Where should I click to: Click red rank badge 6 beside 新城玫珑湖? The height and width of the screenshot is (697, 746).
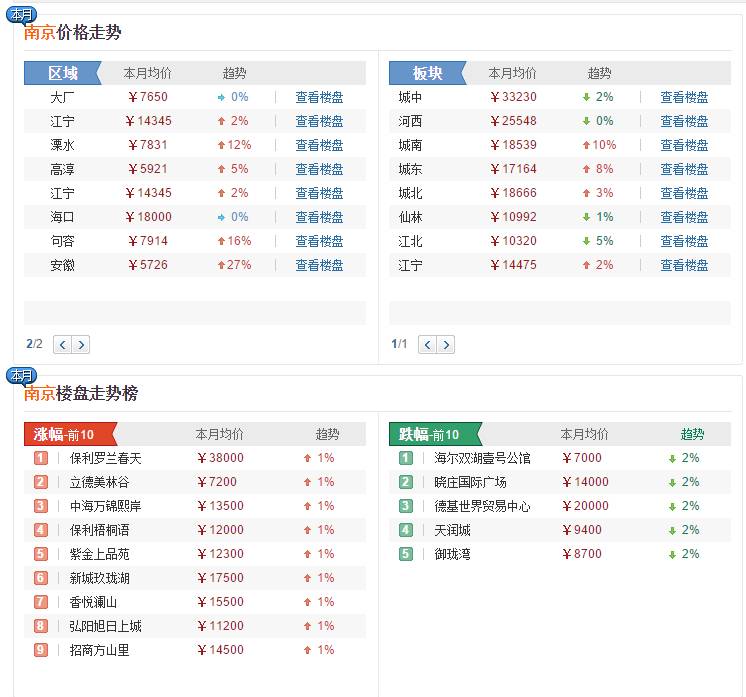click(x=41, y=578)
